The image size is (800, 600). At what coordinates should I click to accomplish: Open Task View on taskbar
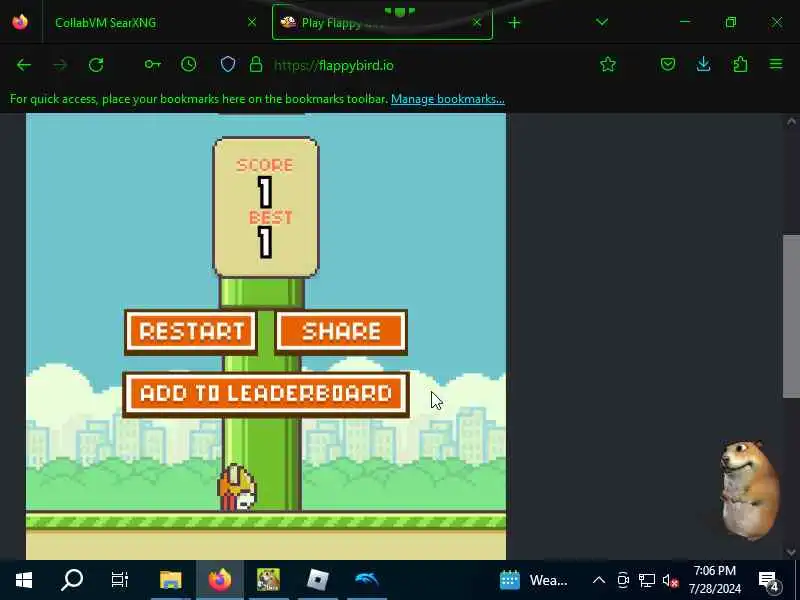120,580
